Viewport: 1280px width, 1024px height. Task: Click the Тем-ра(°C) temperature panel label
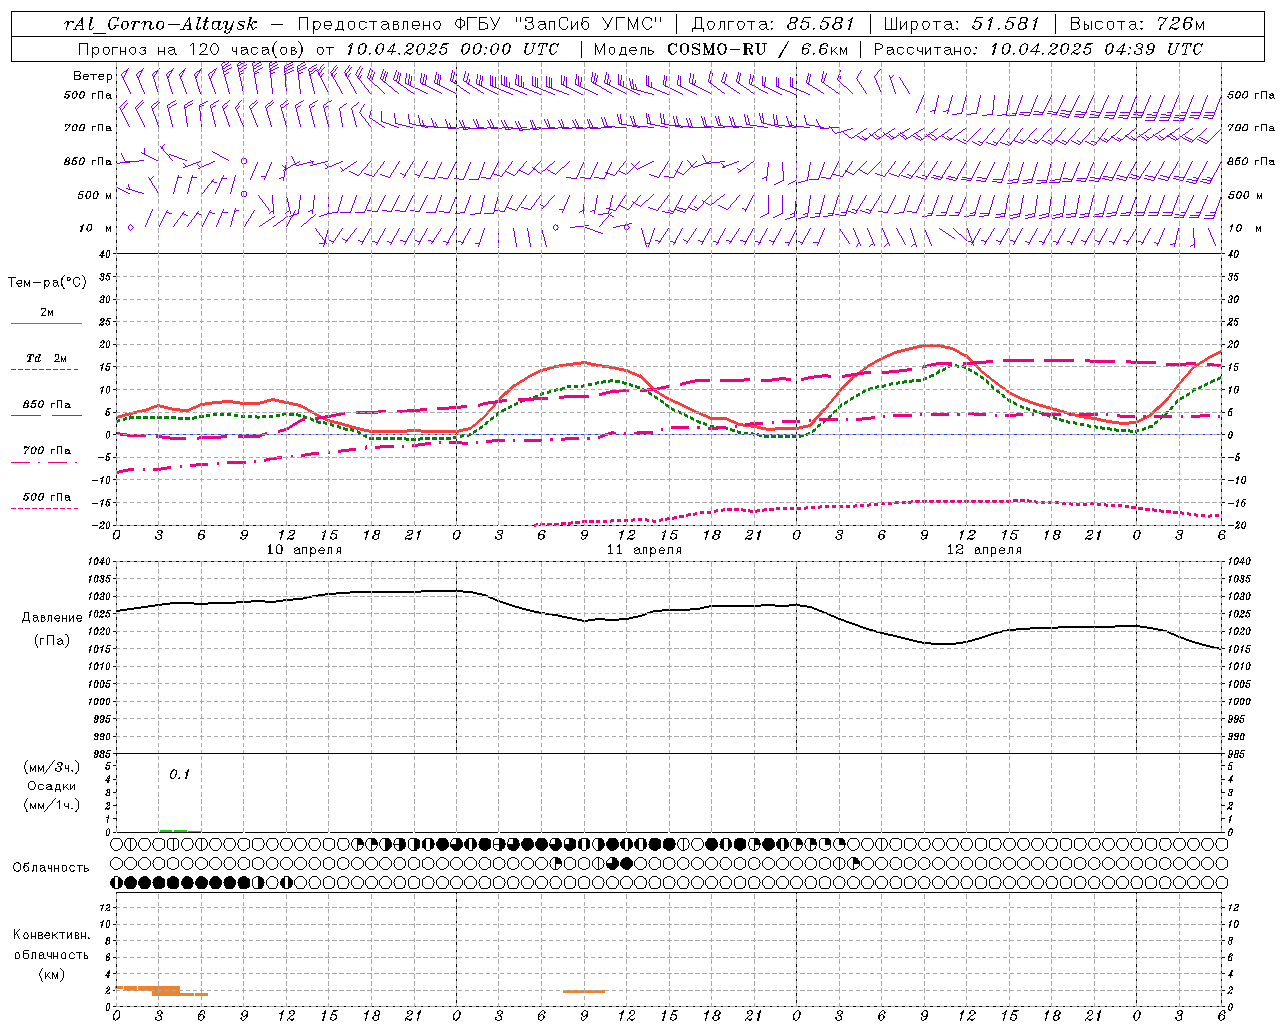coord(47,283)
